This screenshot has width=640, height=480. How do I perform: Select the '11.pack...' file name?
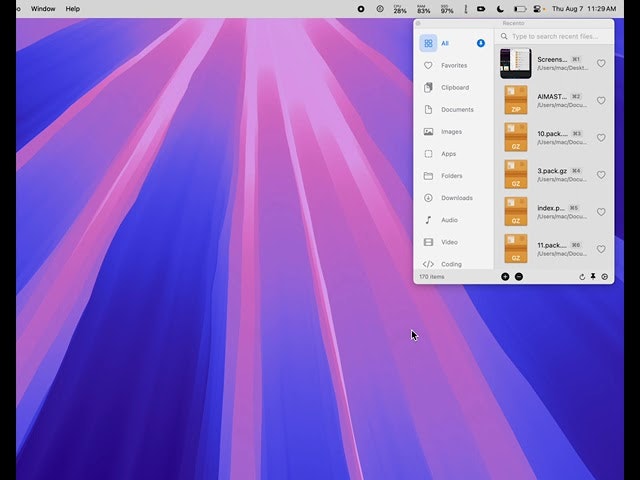coord(551,245)
